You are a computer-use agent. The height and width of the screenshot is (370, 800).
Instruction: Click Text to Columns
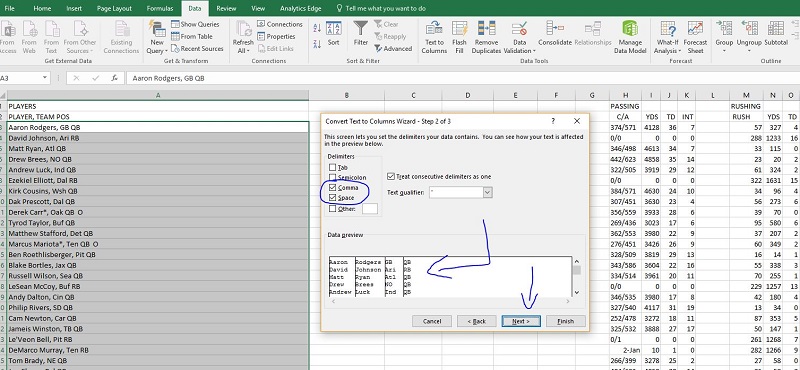[434, 37]
